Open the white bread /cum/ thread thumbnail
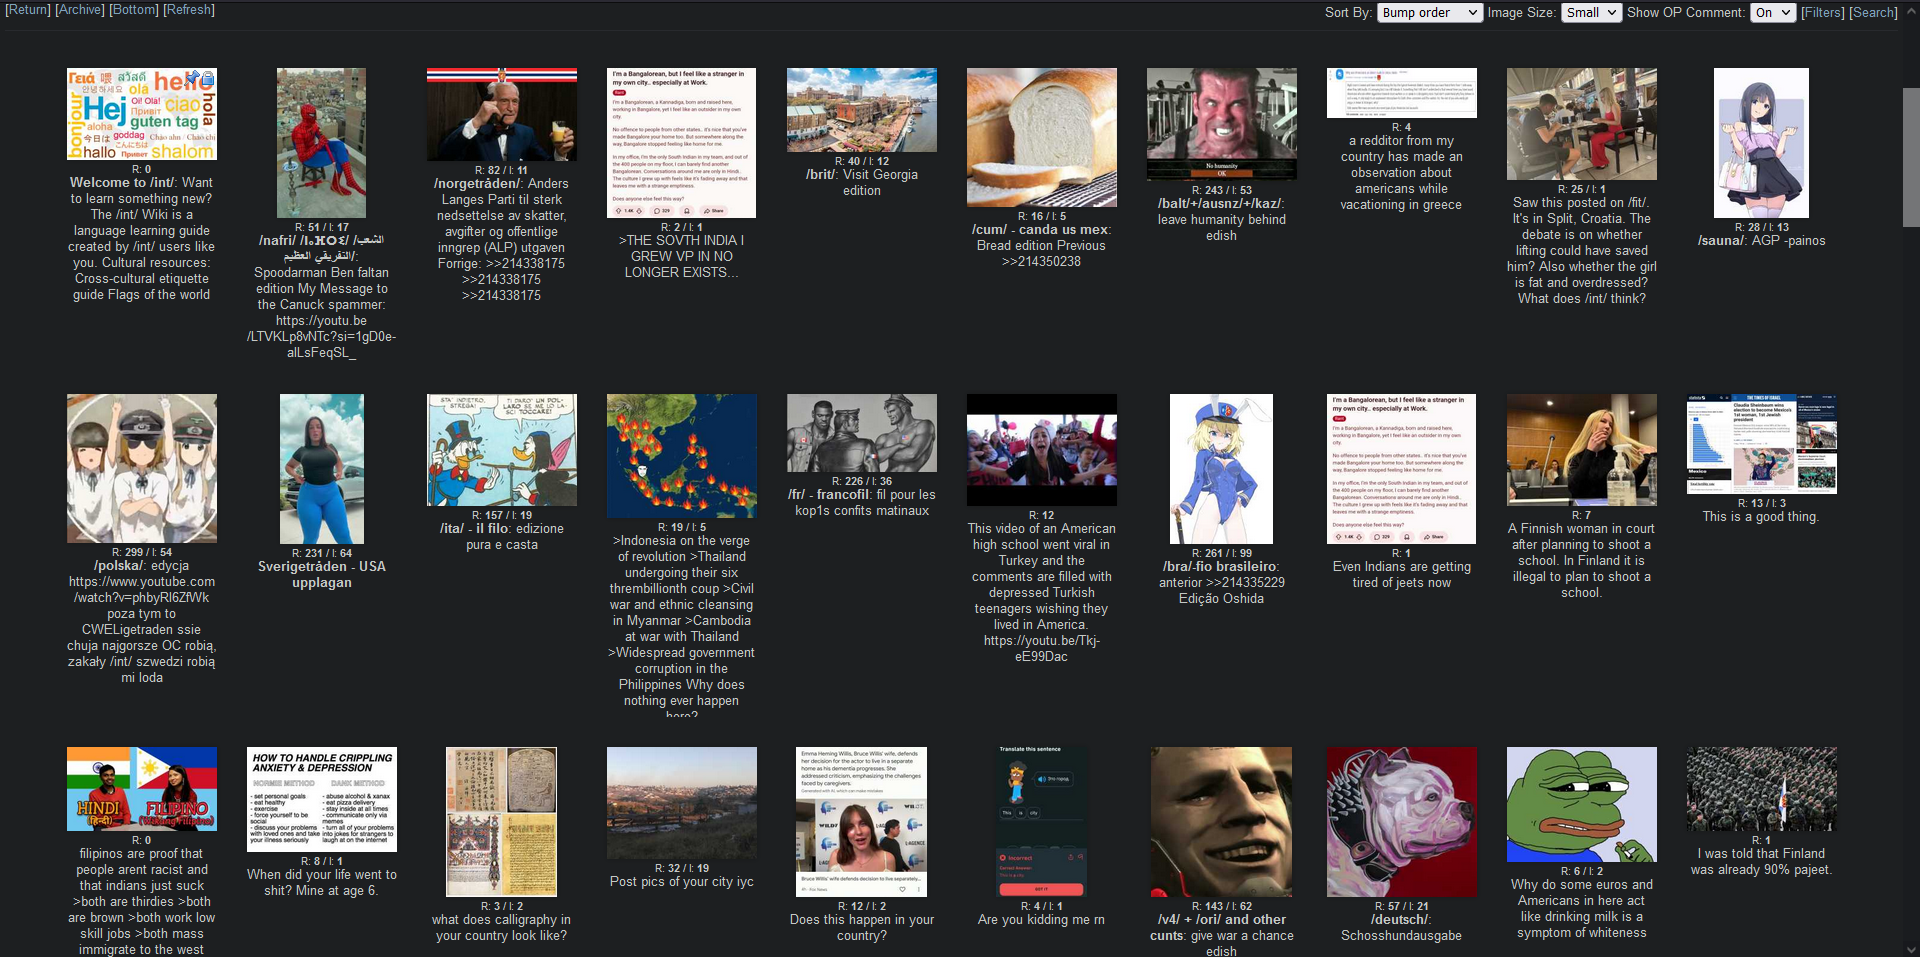The width and height of the screenshot is (1920, 957). (1041, 137)
